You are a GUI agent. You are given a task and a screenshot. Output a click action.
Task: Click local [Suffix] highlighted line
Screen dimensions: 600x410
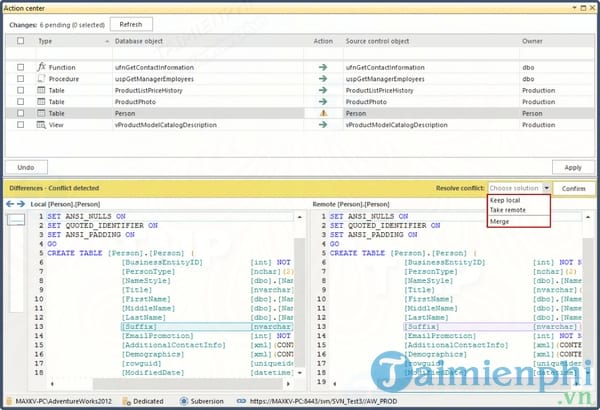207,327
